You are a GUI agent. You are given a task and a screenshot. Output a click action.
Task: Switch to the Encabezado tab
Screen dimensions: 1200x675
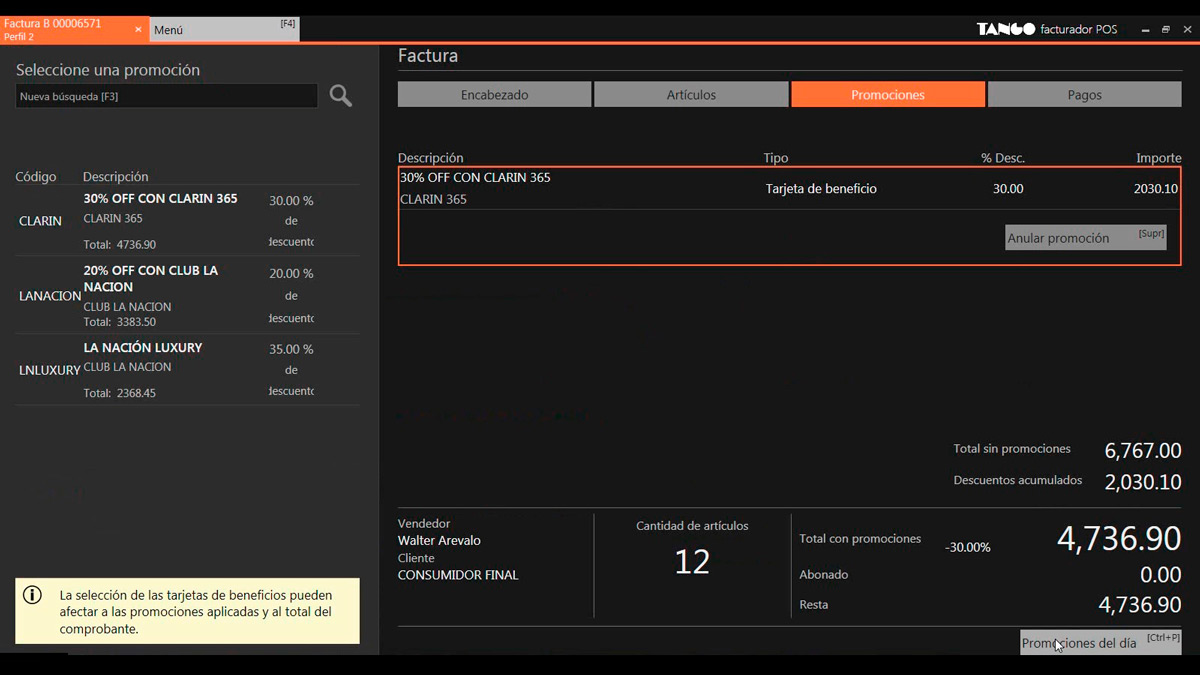tap(494, 95)
